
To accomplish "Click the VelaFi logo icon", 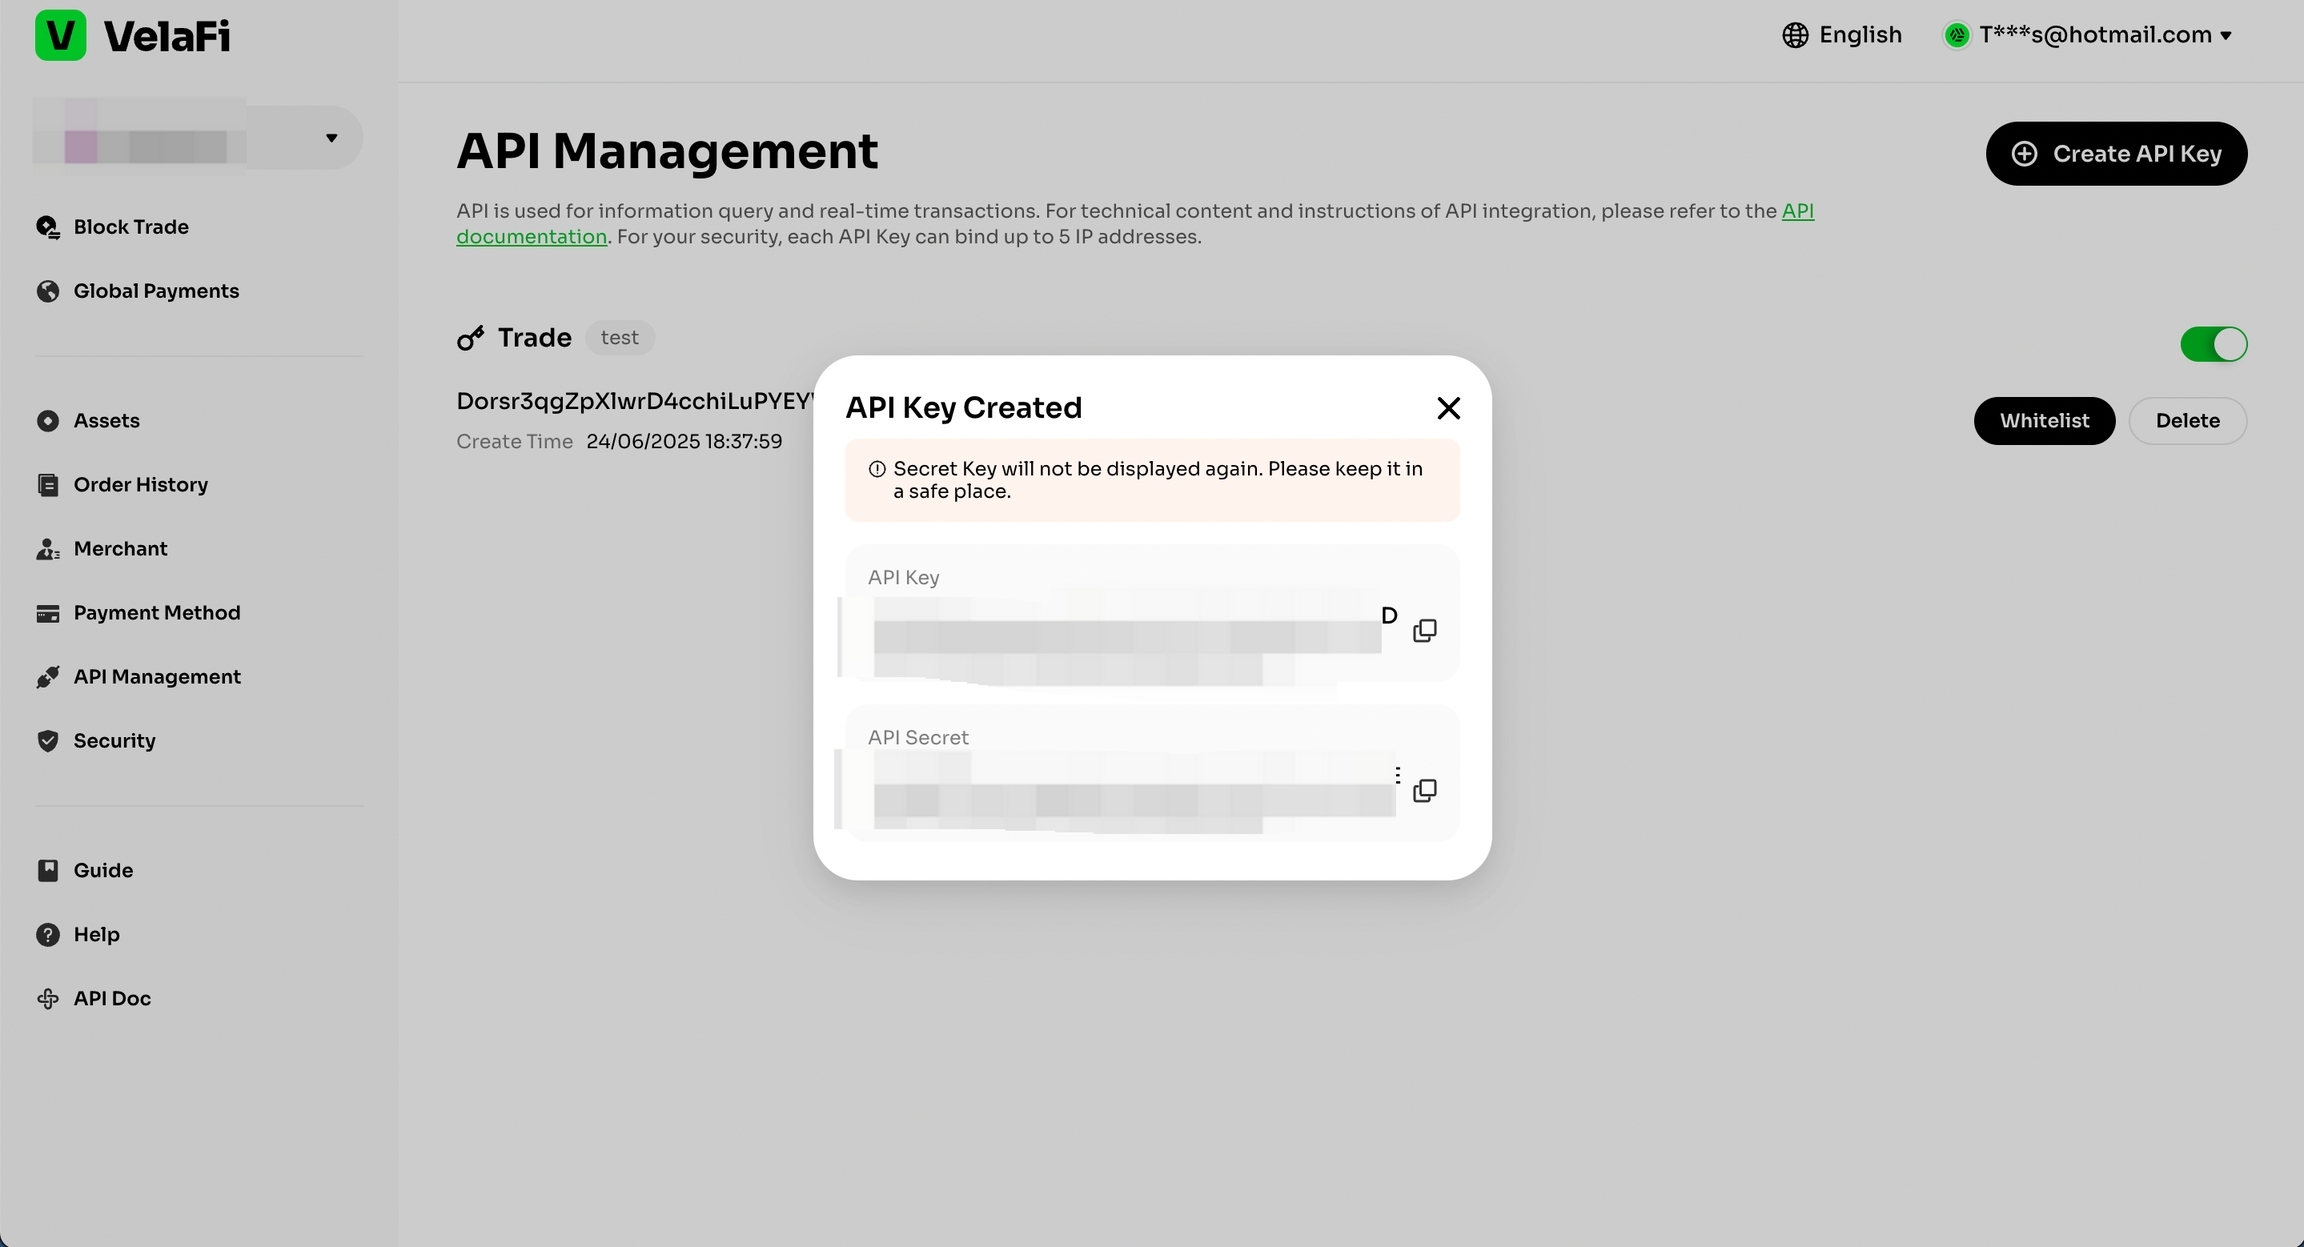I will [60, 36].
